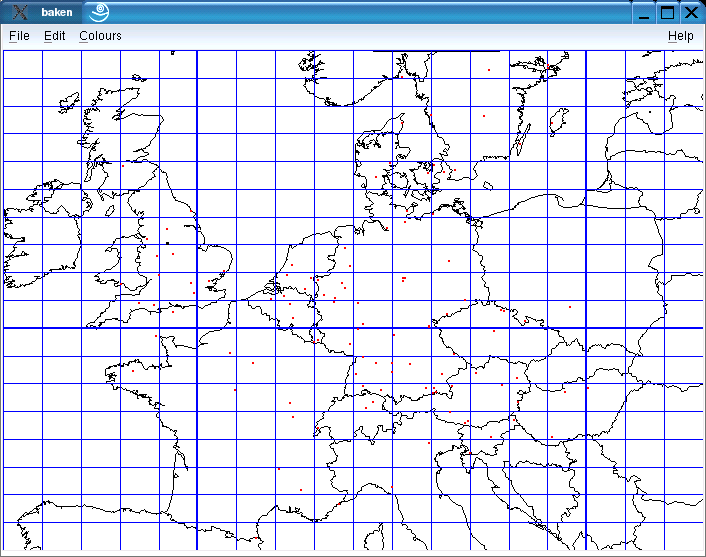Click the swirl icon next to baken title
This screenshot has height=557, width=706.
tap(99, 12)
